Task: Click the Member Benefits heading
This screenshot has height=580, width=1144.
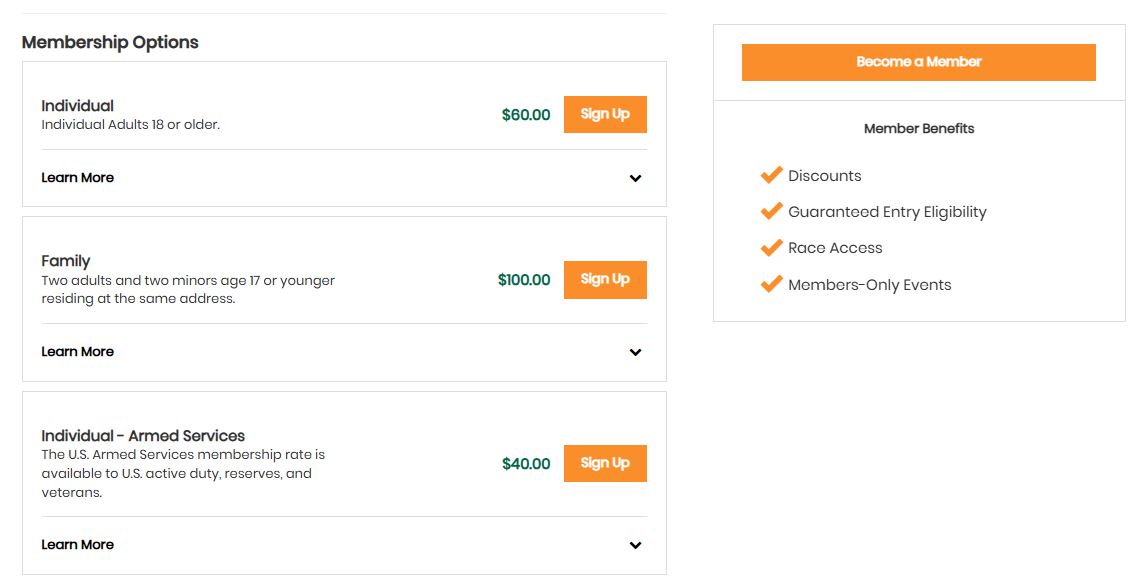Action: point(918,128)
